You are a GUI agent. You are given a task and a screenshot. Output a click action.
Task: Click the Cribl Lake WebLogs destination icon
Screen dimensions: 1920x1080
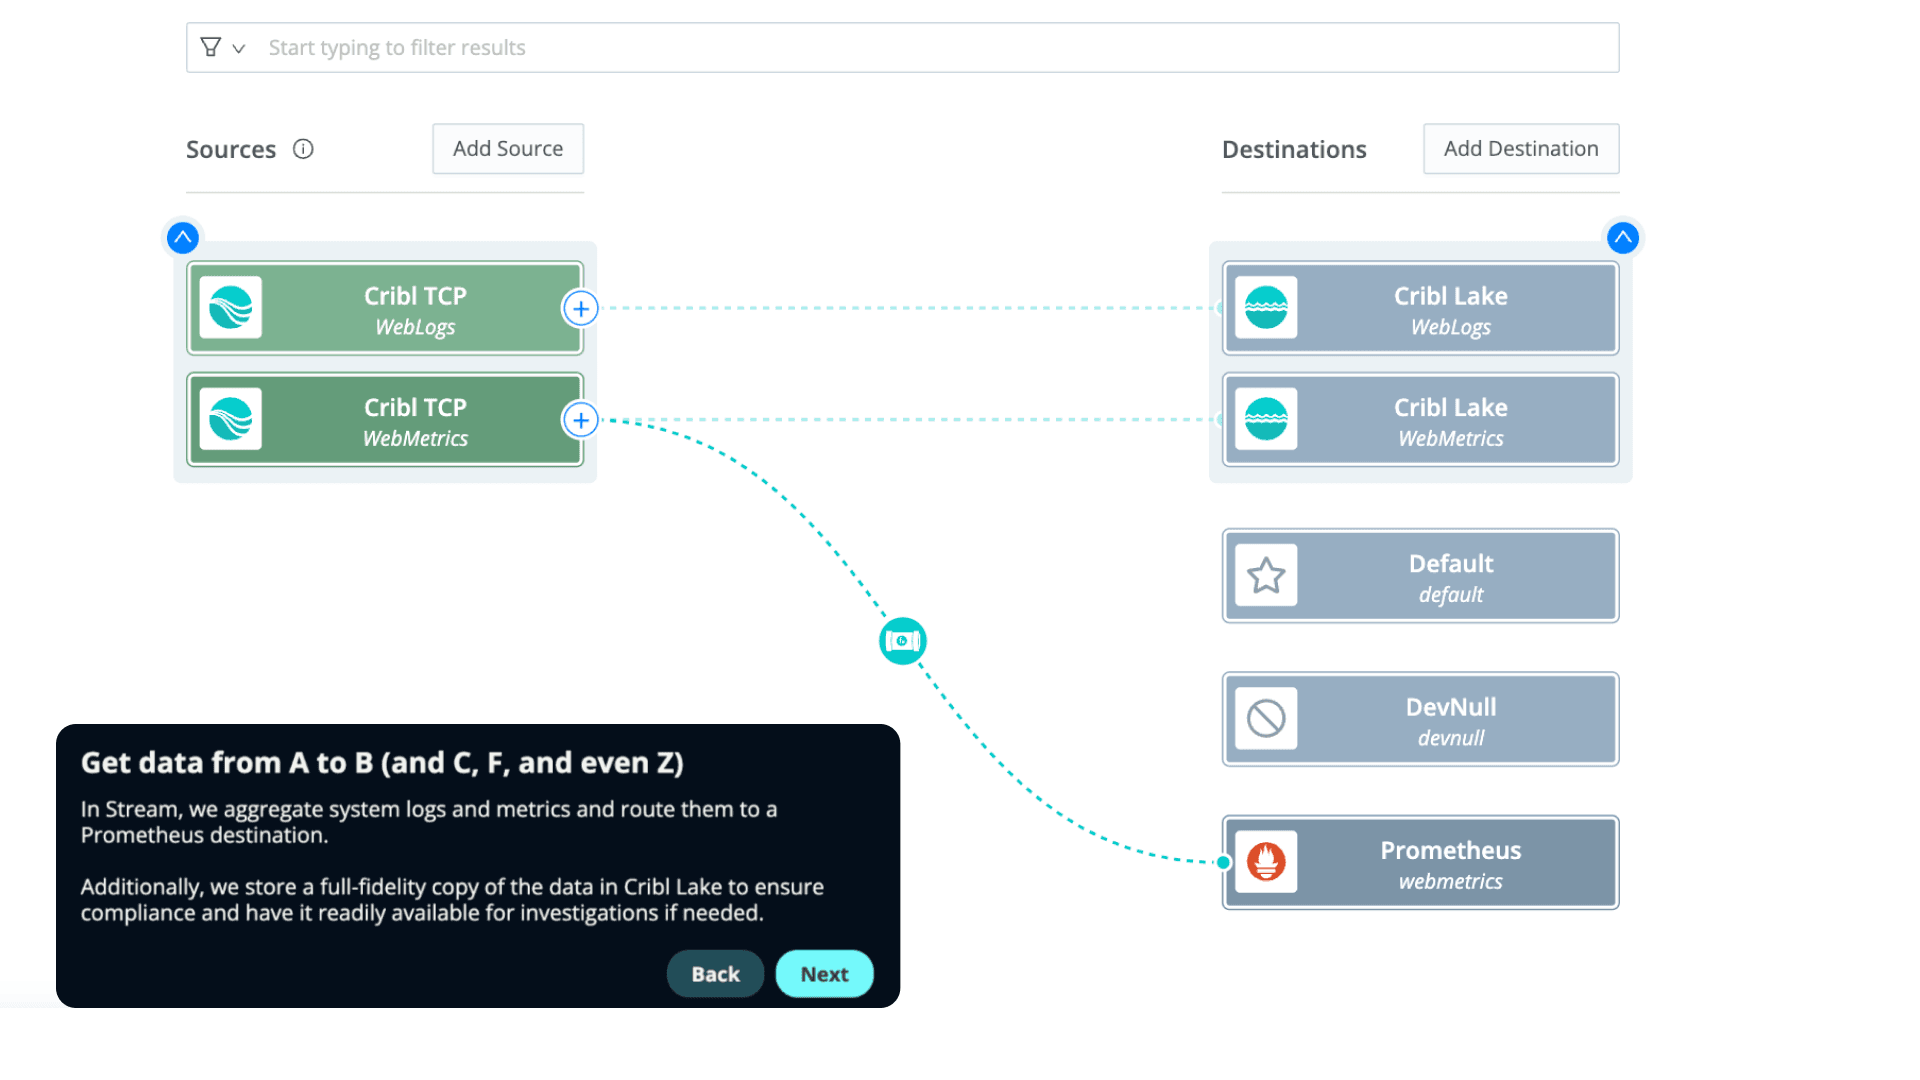point(1266,307)
